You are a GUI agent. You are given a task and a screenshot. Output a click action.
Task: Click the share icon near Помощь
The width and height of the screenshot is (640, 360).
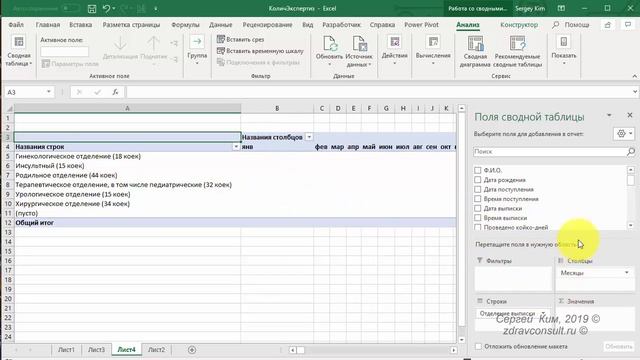pyautogui.click(x=608, y=25)
